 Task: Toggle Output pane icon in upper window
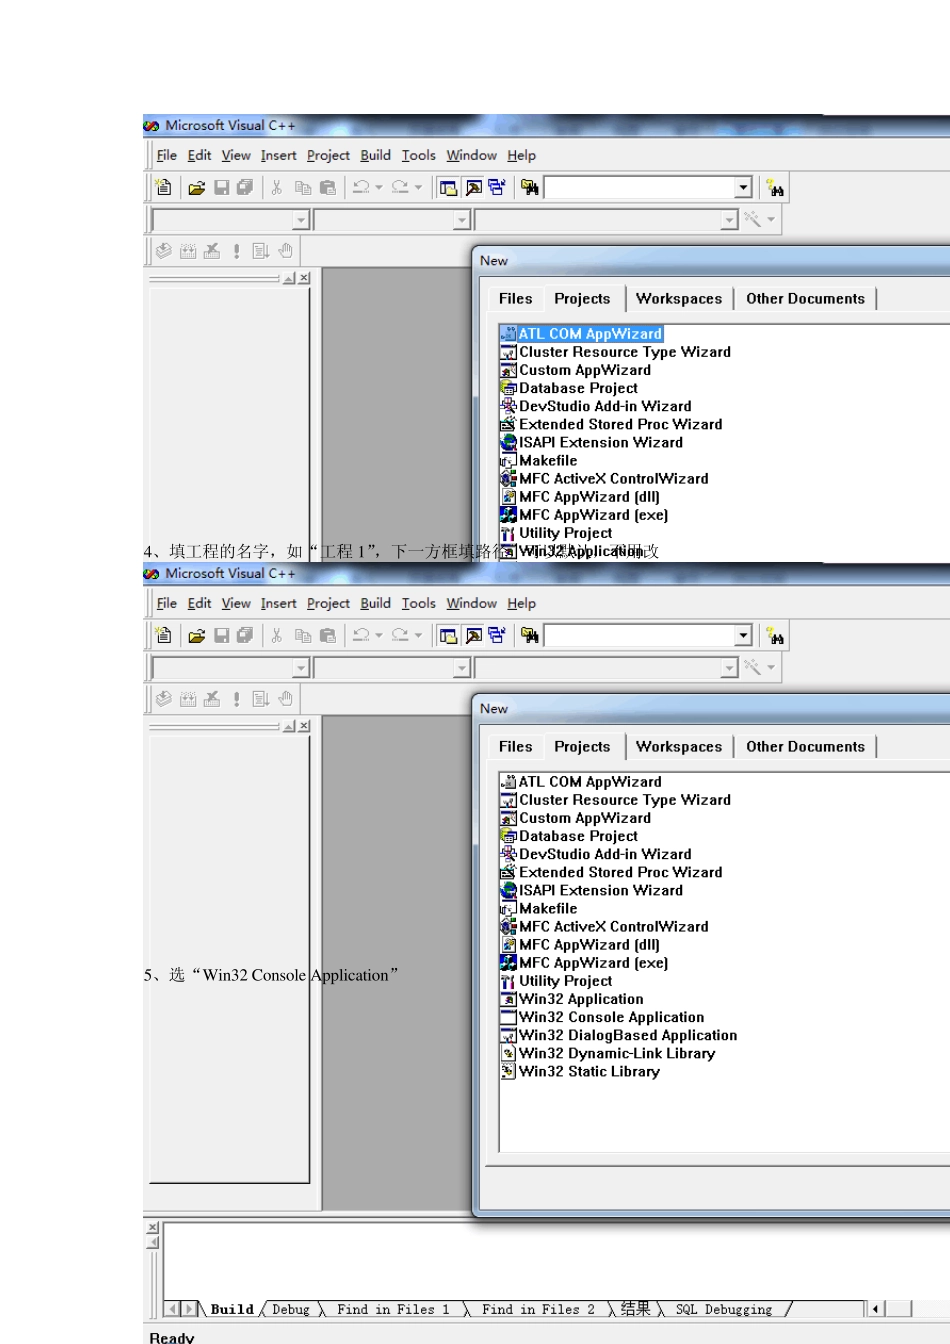(x=473, y=187)
